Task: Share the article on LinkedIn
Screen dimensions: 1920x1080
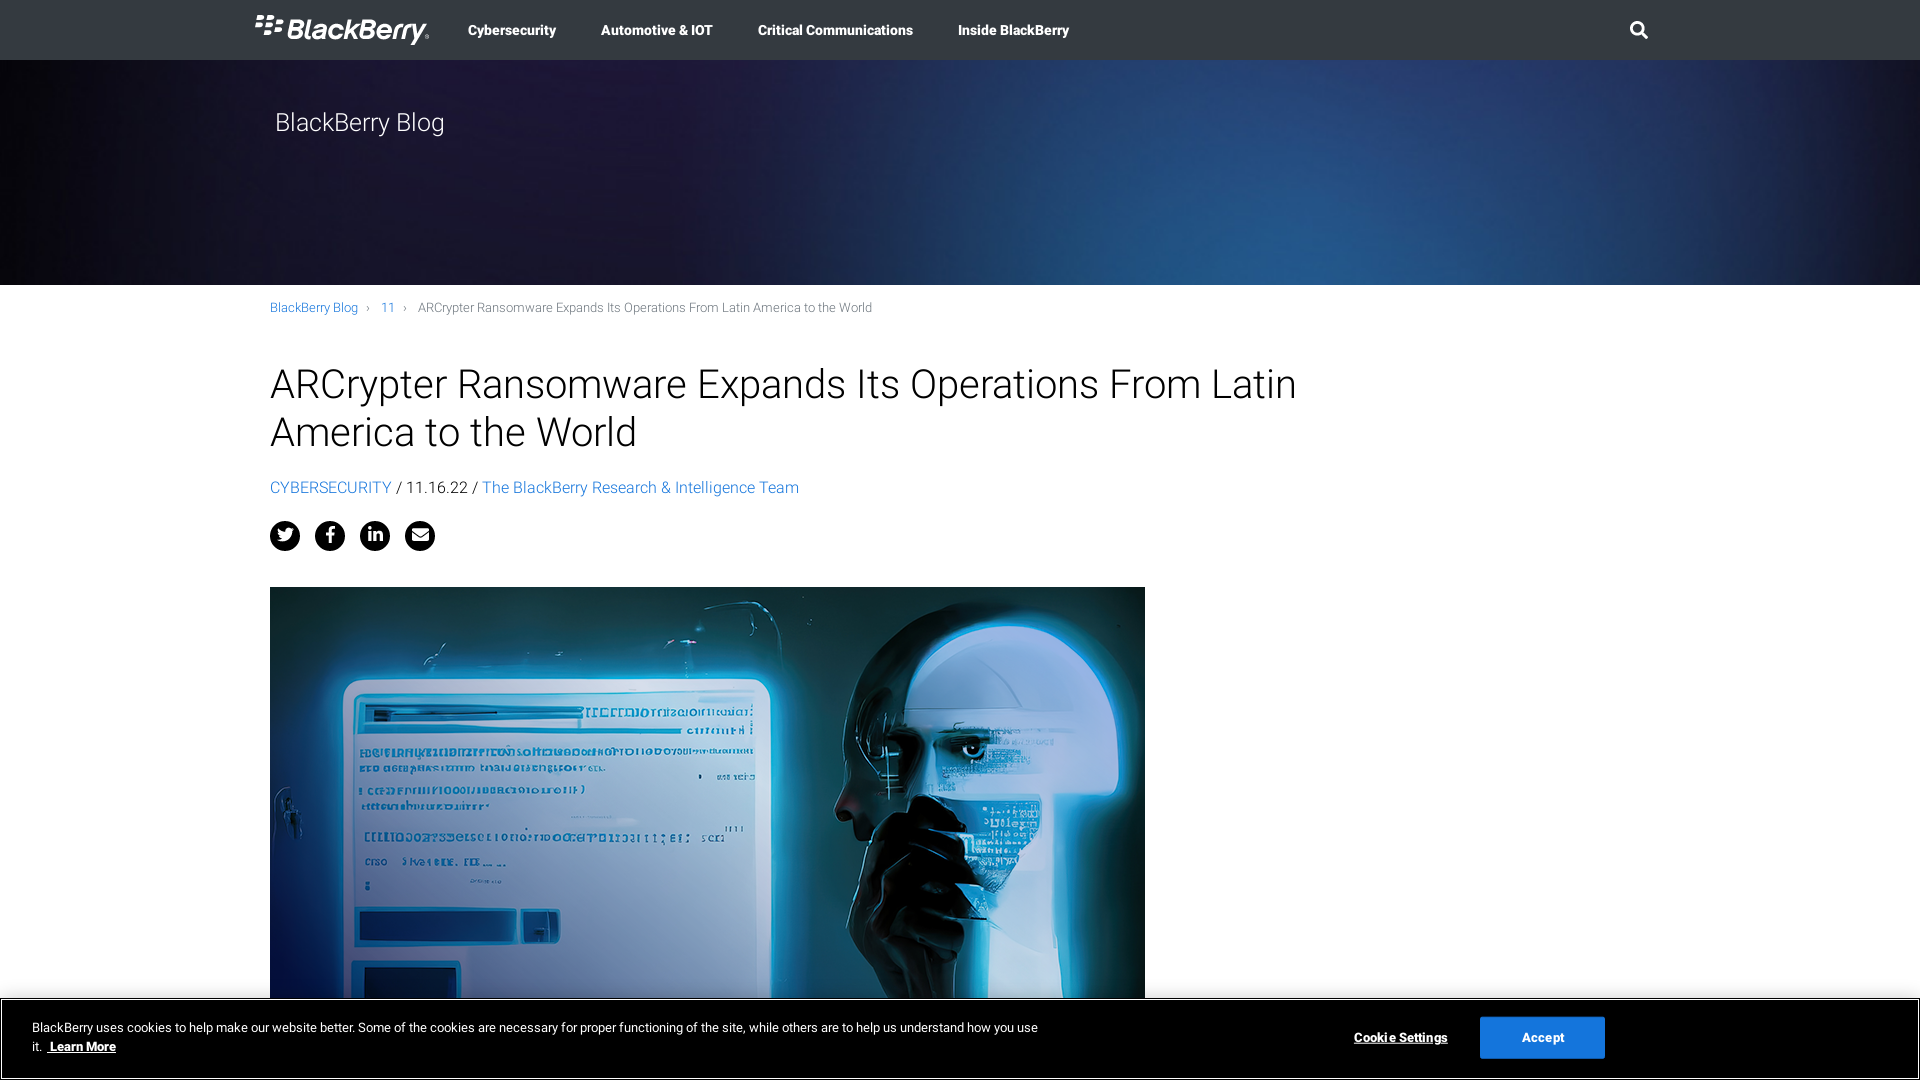Action: [374, 536]
